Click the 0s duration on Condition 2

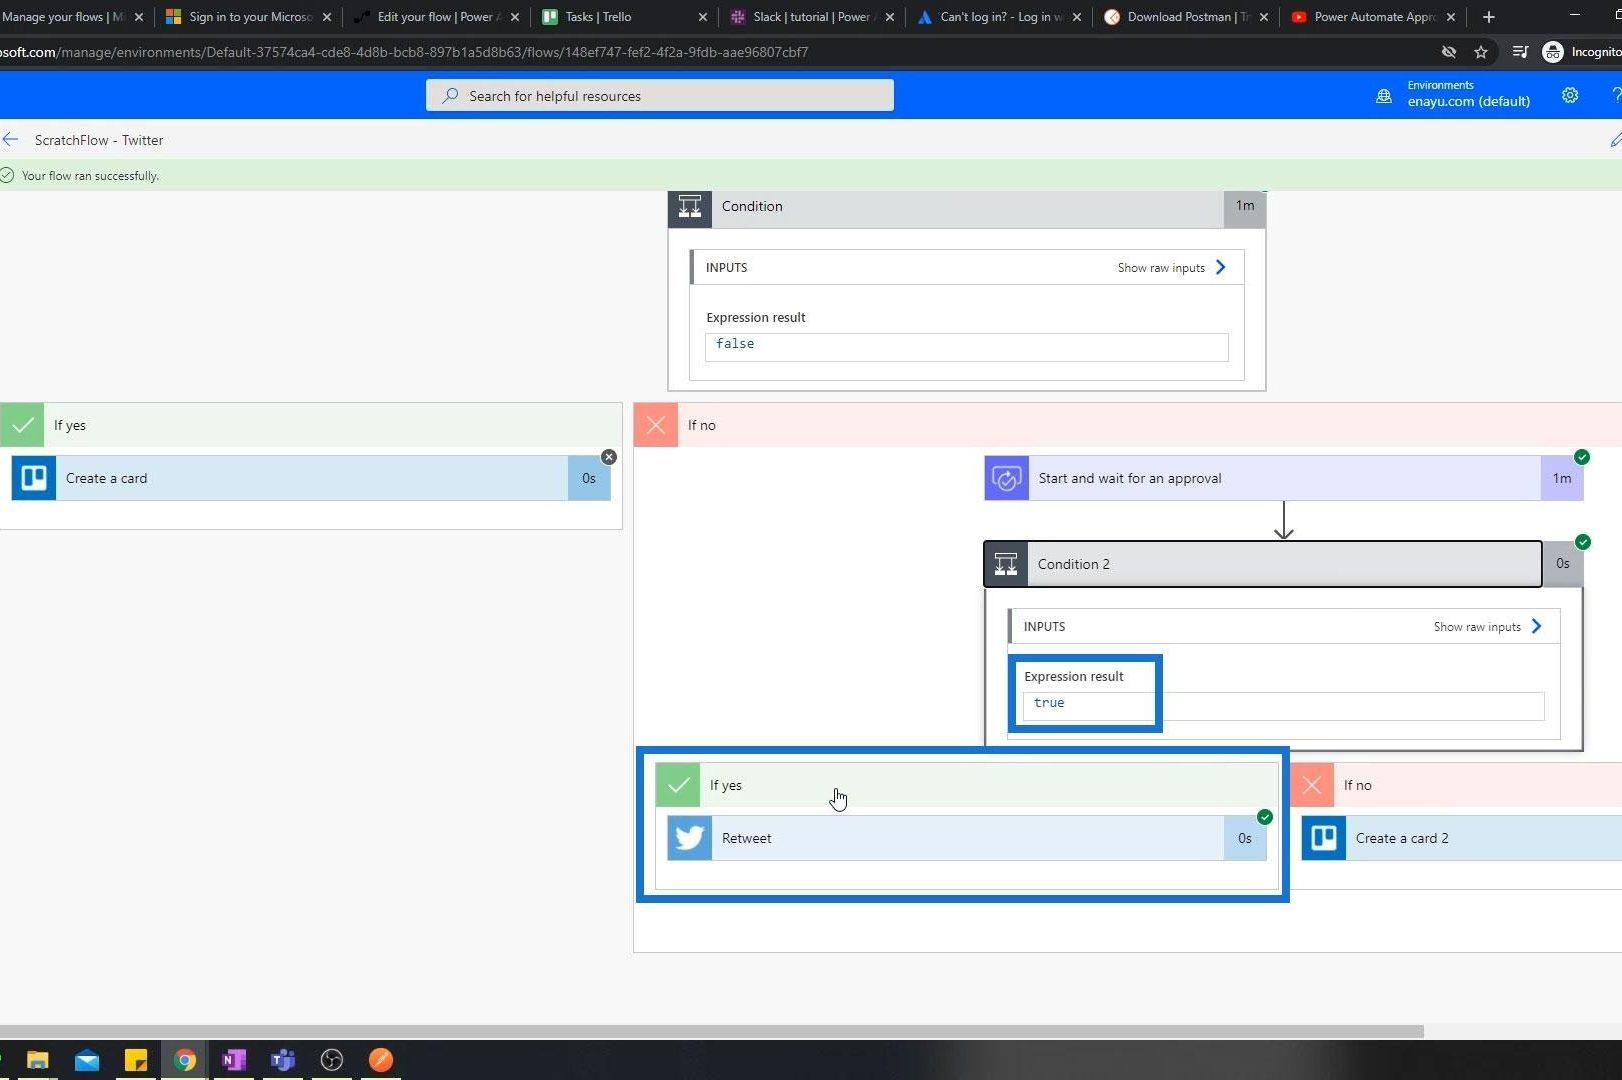[x=1563, y=564]
